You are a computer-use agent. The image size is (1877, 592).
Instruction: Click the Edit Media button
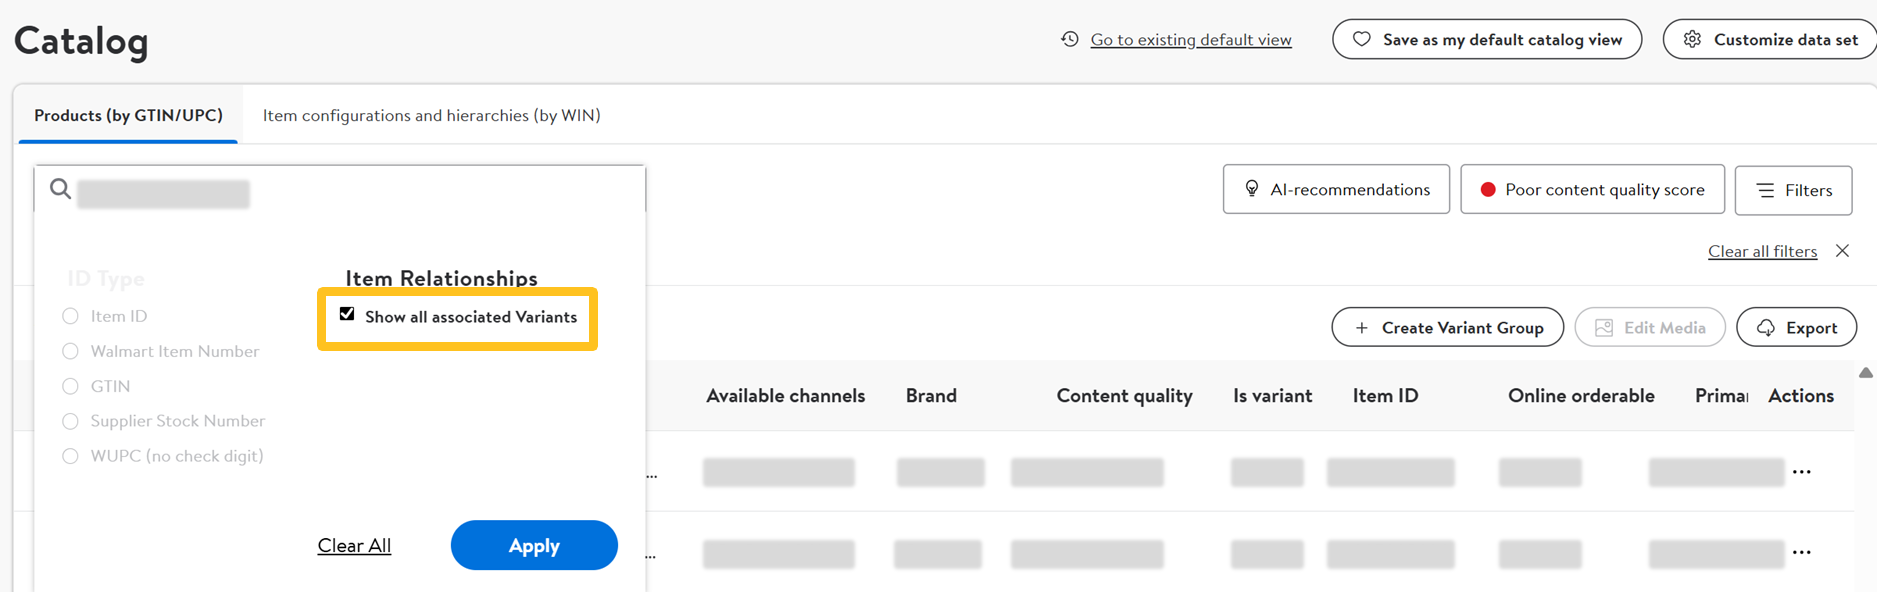pyautogui.click(x=1650, y=327)
